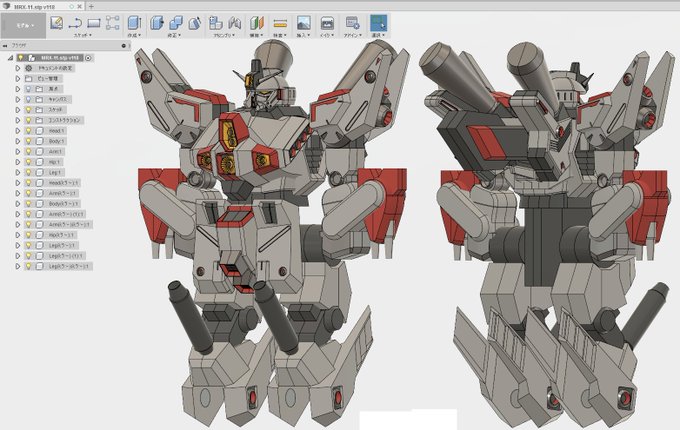Click the document settings gear icon
Screen dimensions: 680x430
click(x=29, y=68)
